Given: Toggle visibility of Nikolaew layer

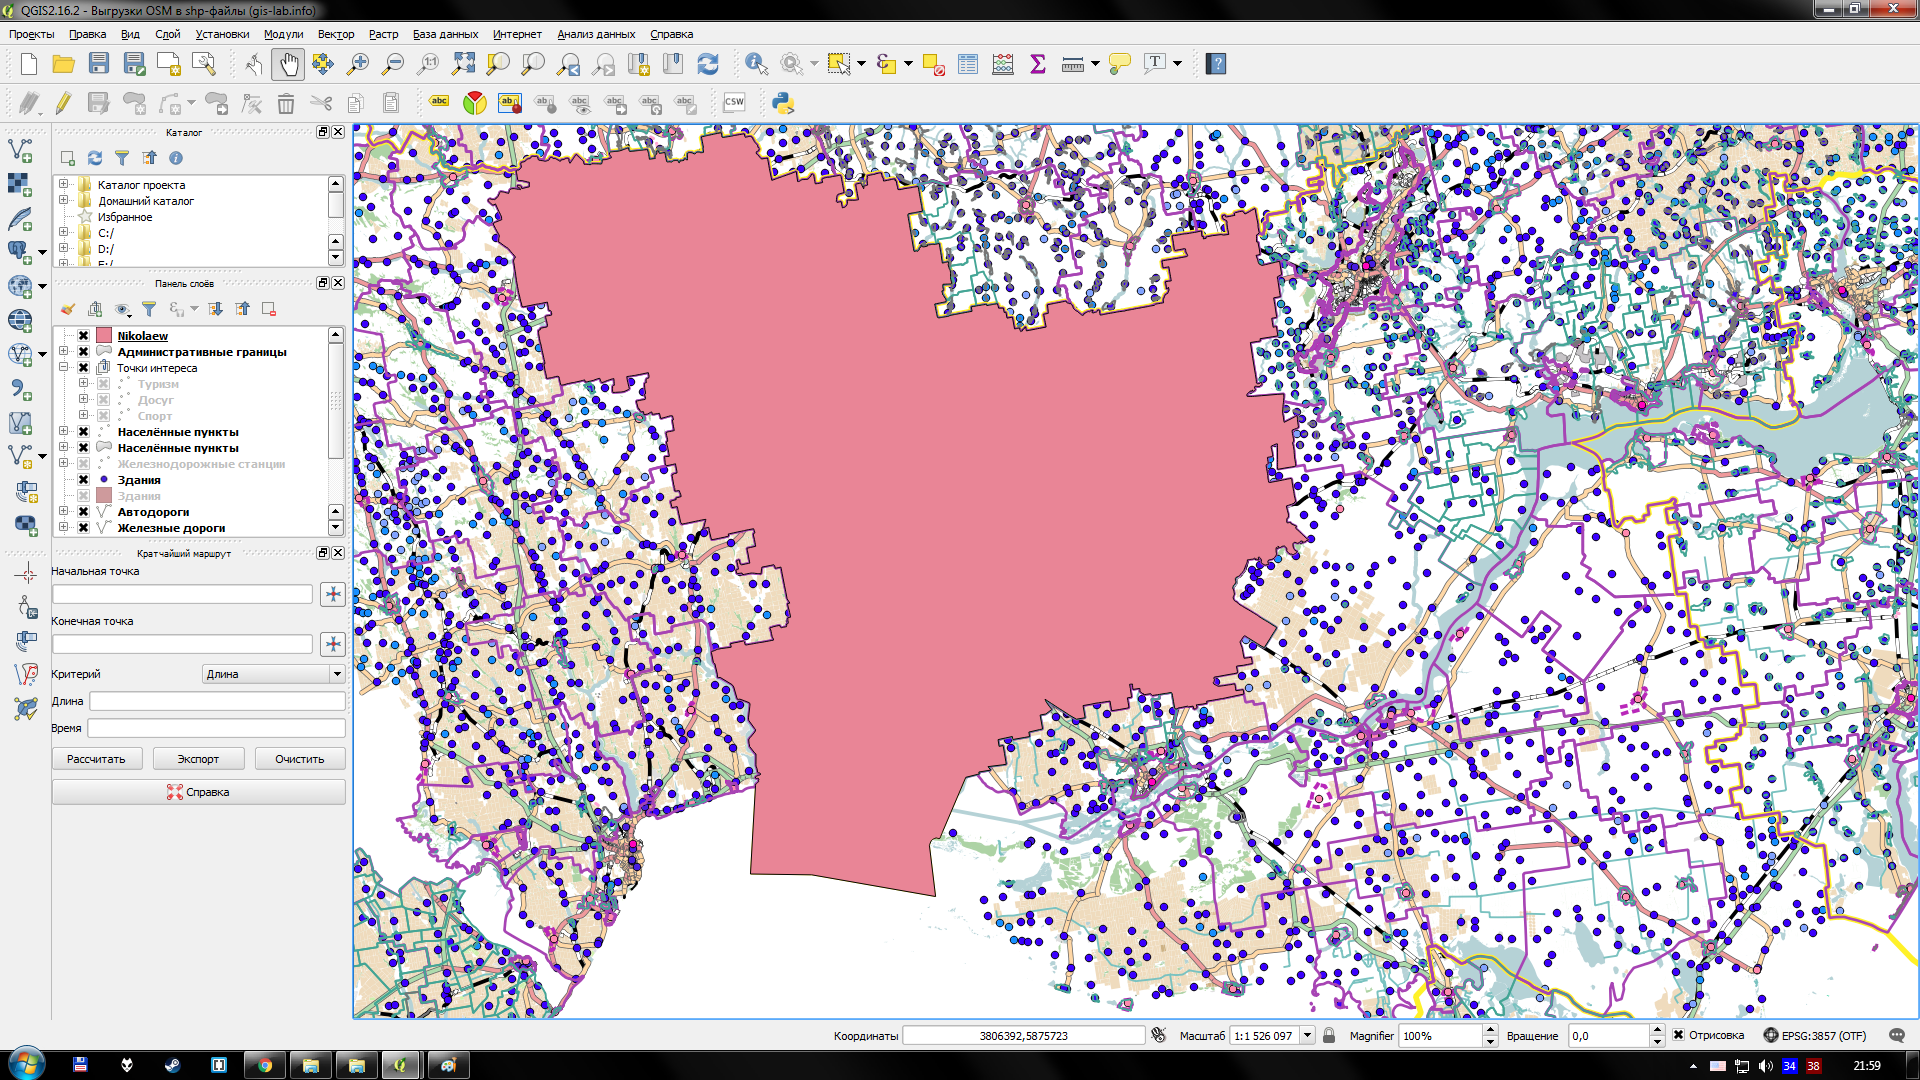Looking at the screenshot, I should [84, 336].
